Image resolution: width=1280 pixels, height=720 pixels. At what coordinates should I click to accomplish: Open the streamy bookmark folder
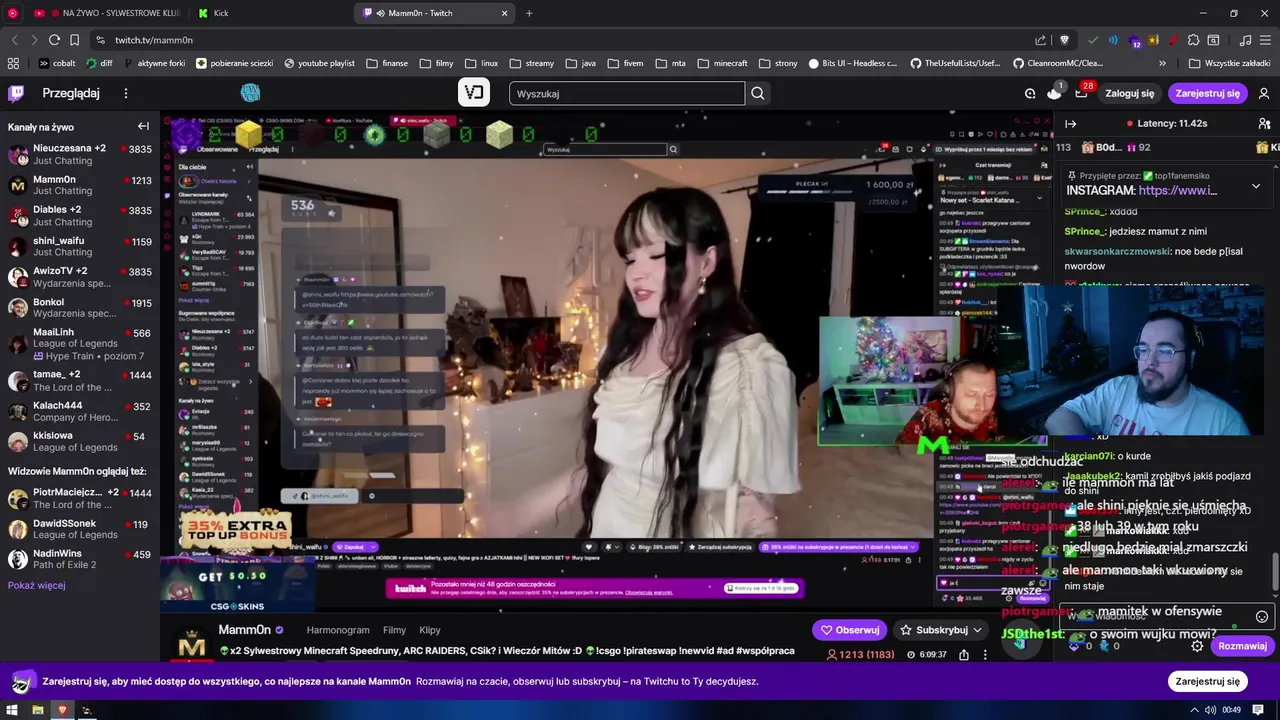click(x=531, y=63)
